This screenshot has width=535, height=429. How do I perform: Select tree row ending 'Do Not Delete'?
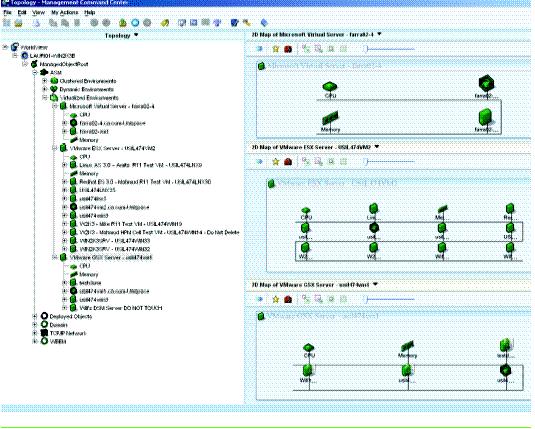coord(159,232)
